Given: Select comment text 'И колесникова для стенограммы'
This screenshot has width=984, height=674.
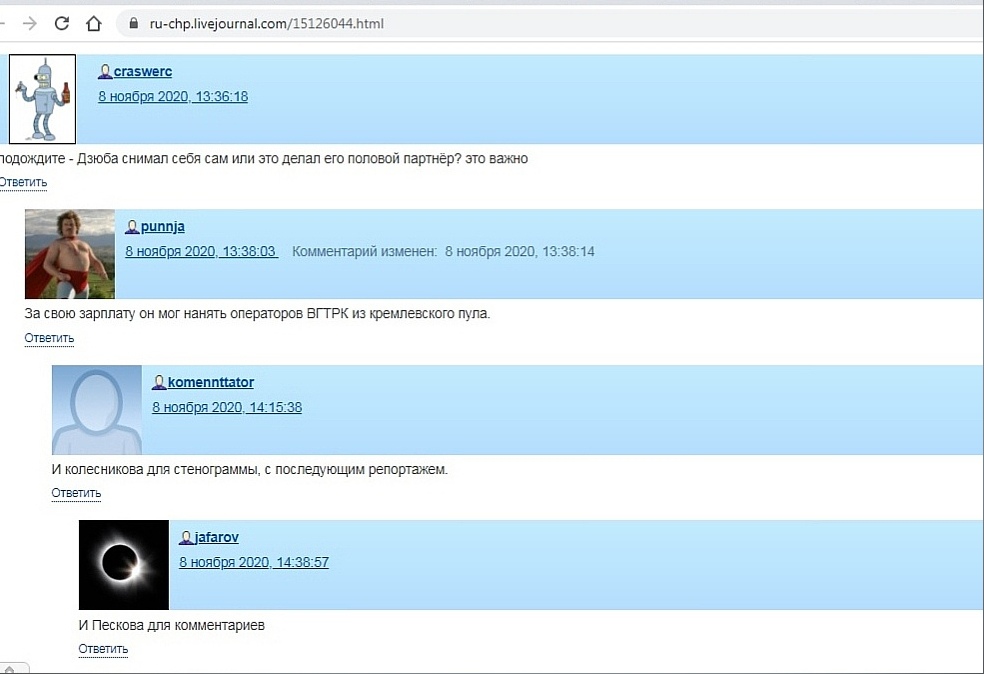Looking at the screenshot, I should (250, 469).
